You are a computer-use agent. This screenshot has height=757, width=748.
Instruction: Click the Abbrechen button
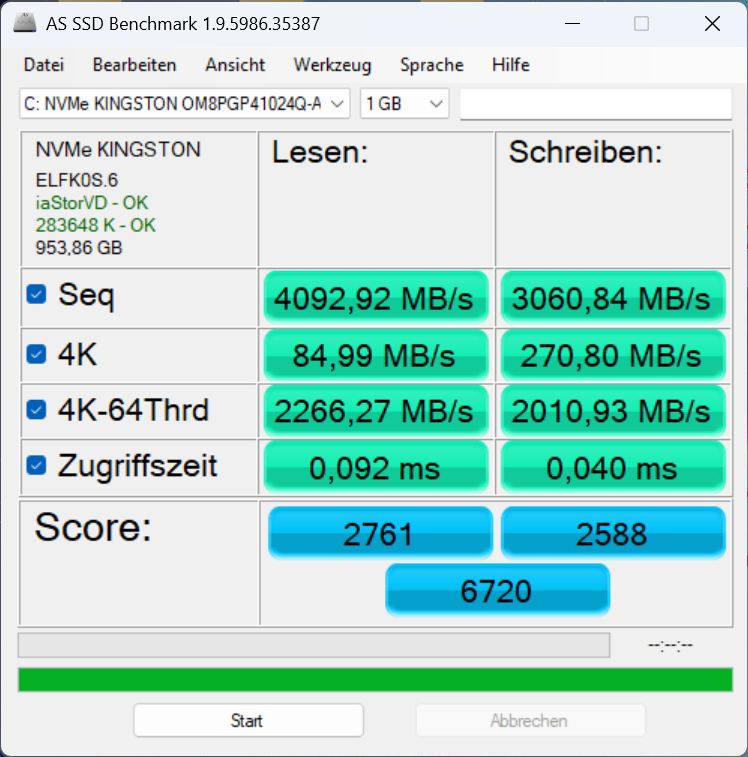[530, 720]
